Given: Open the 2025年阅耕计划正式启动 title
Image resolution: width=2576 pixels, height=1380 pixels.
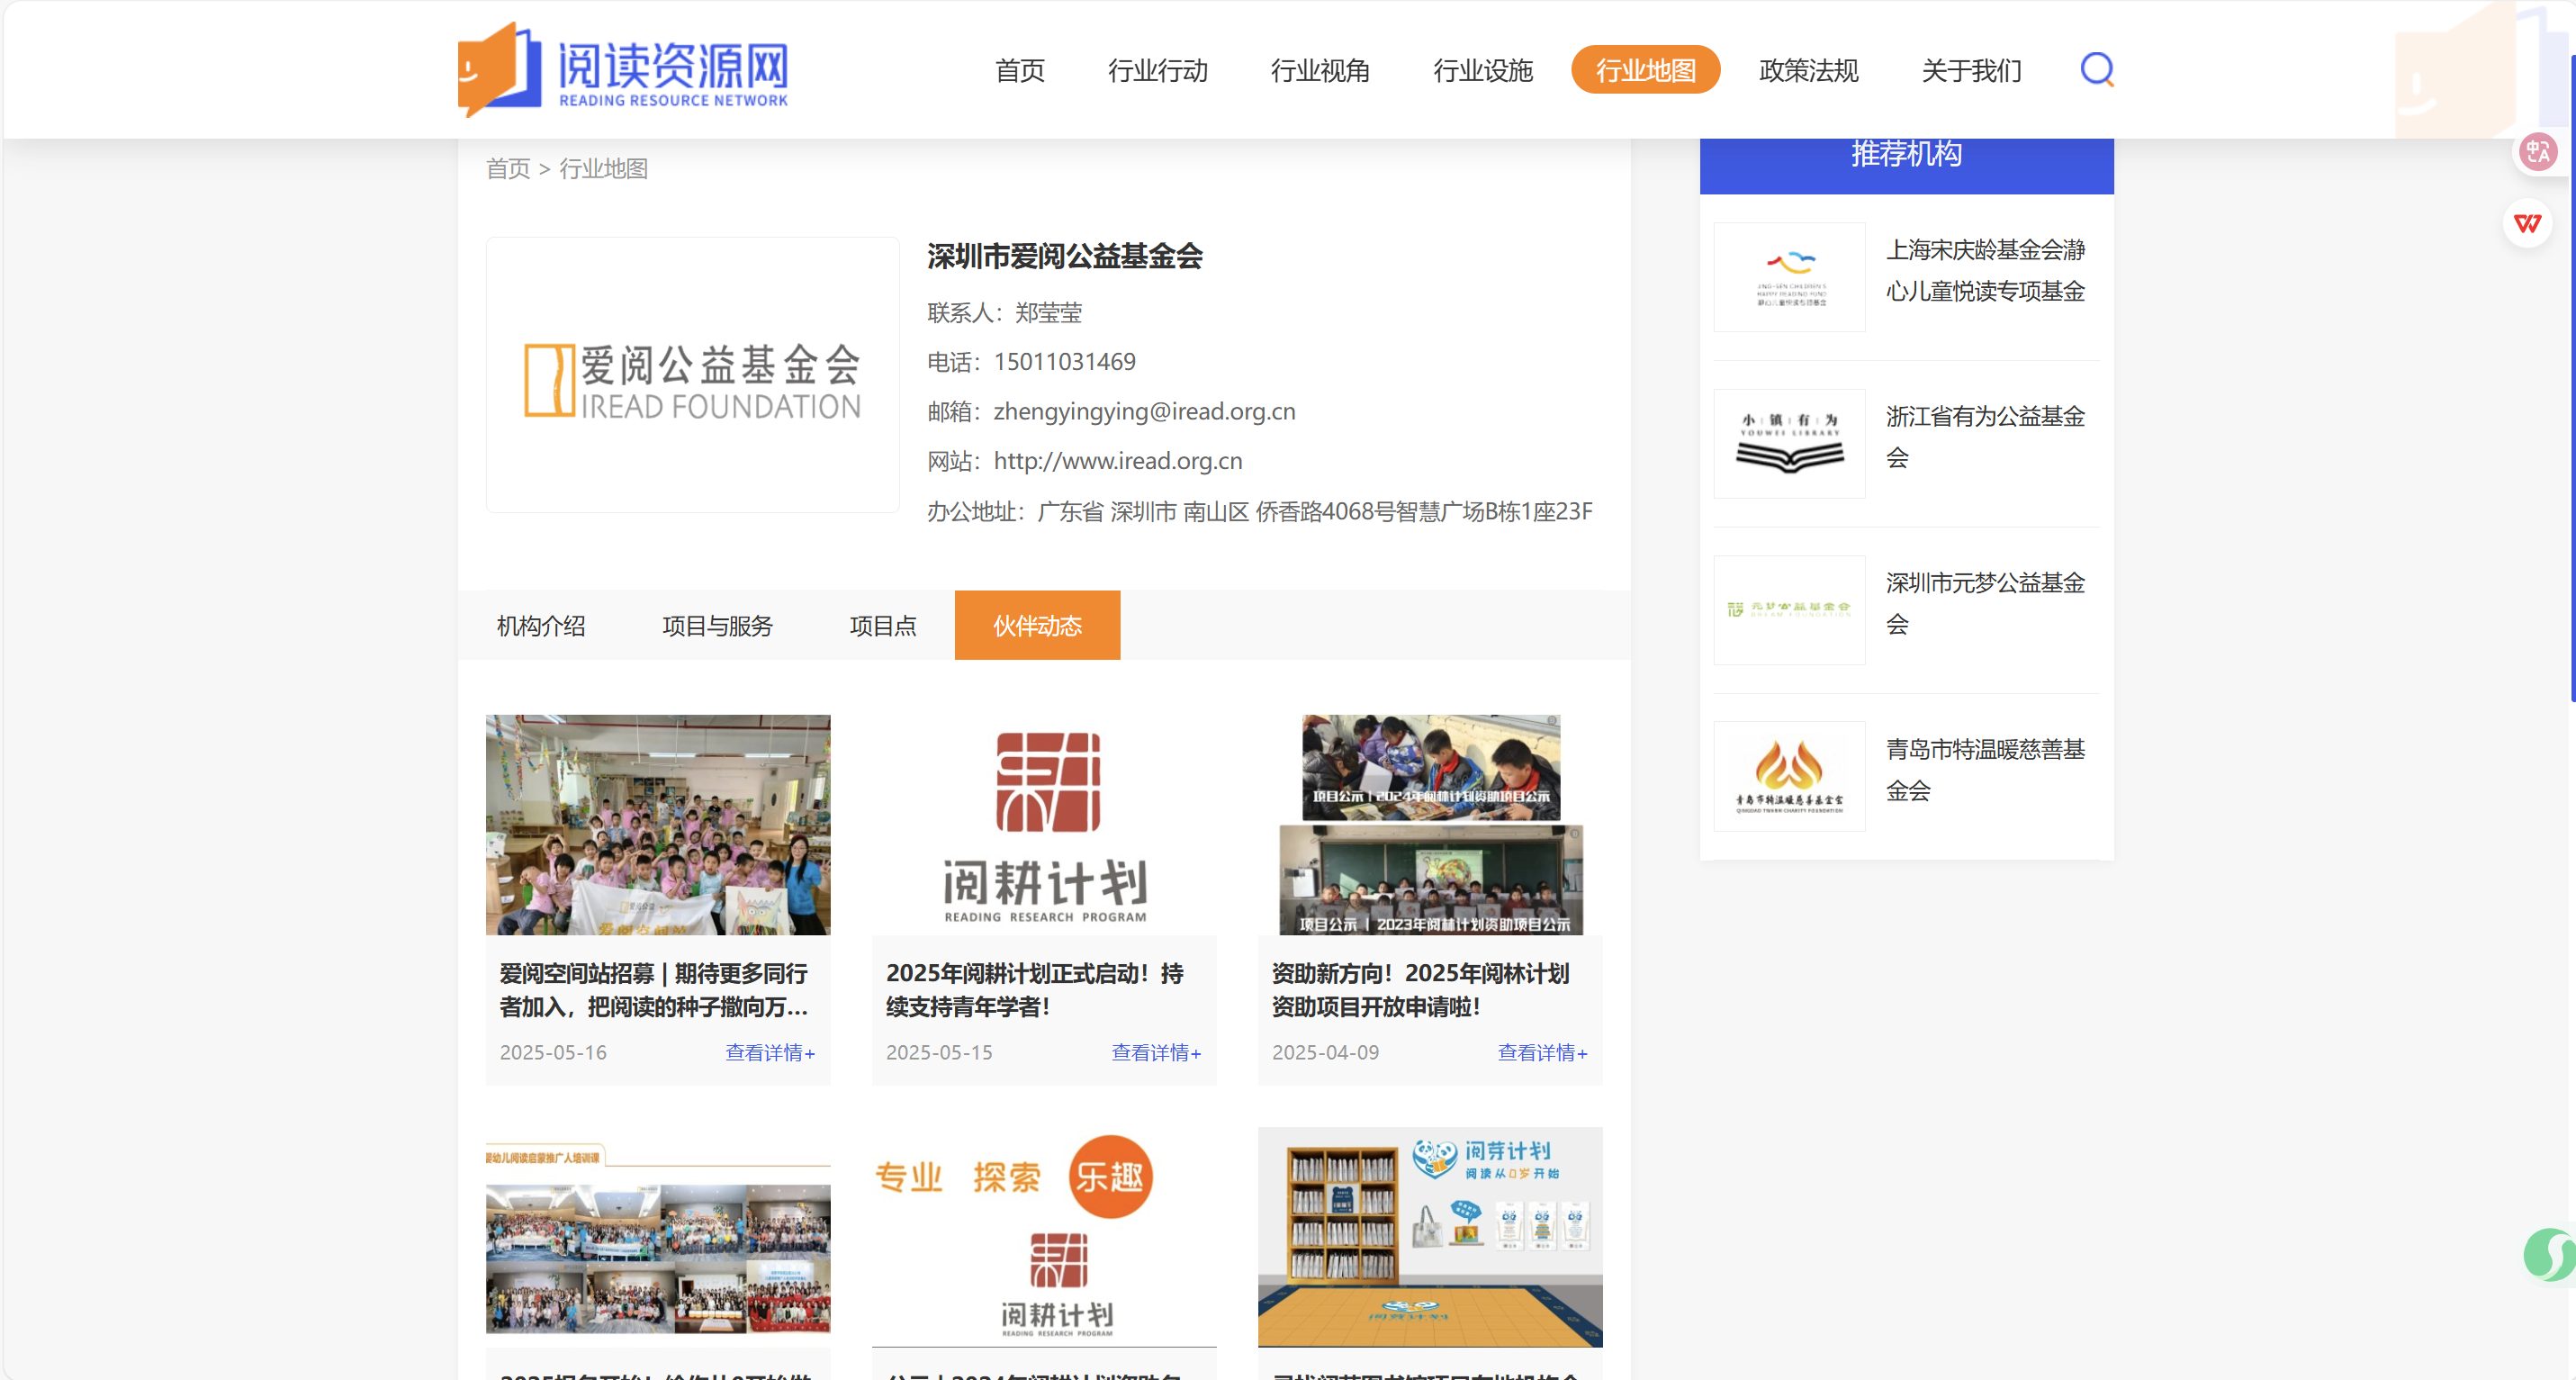Looking at the screenshot, I should 1035,990.
